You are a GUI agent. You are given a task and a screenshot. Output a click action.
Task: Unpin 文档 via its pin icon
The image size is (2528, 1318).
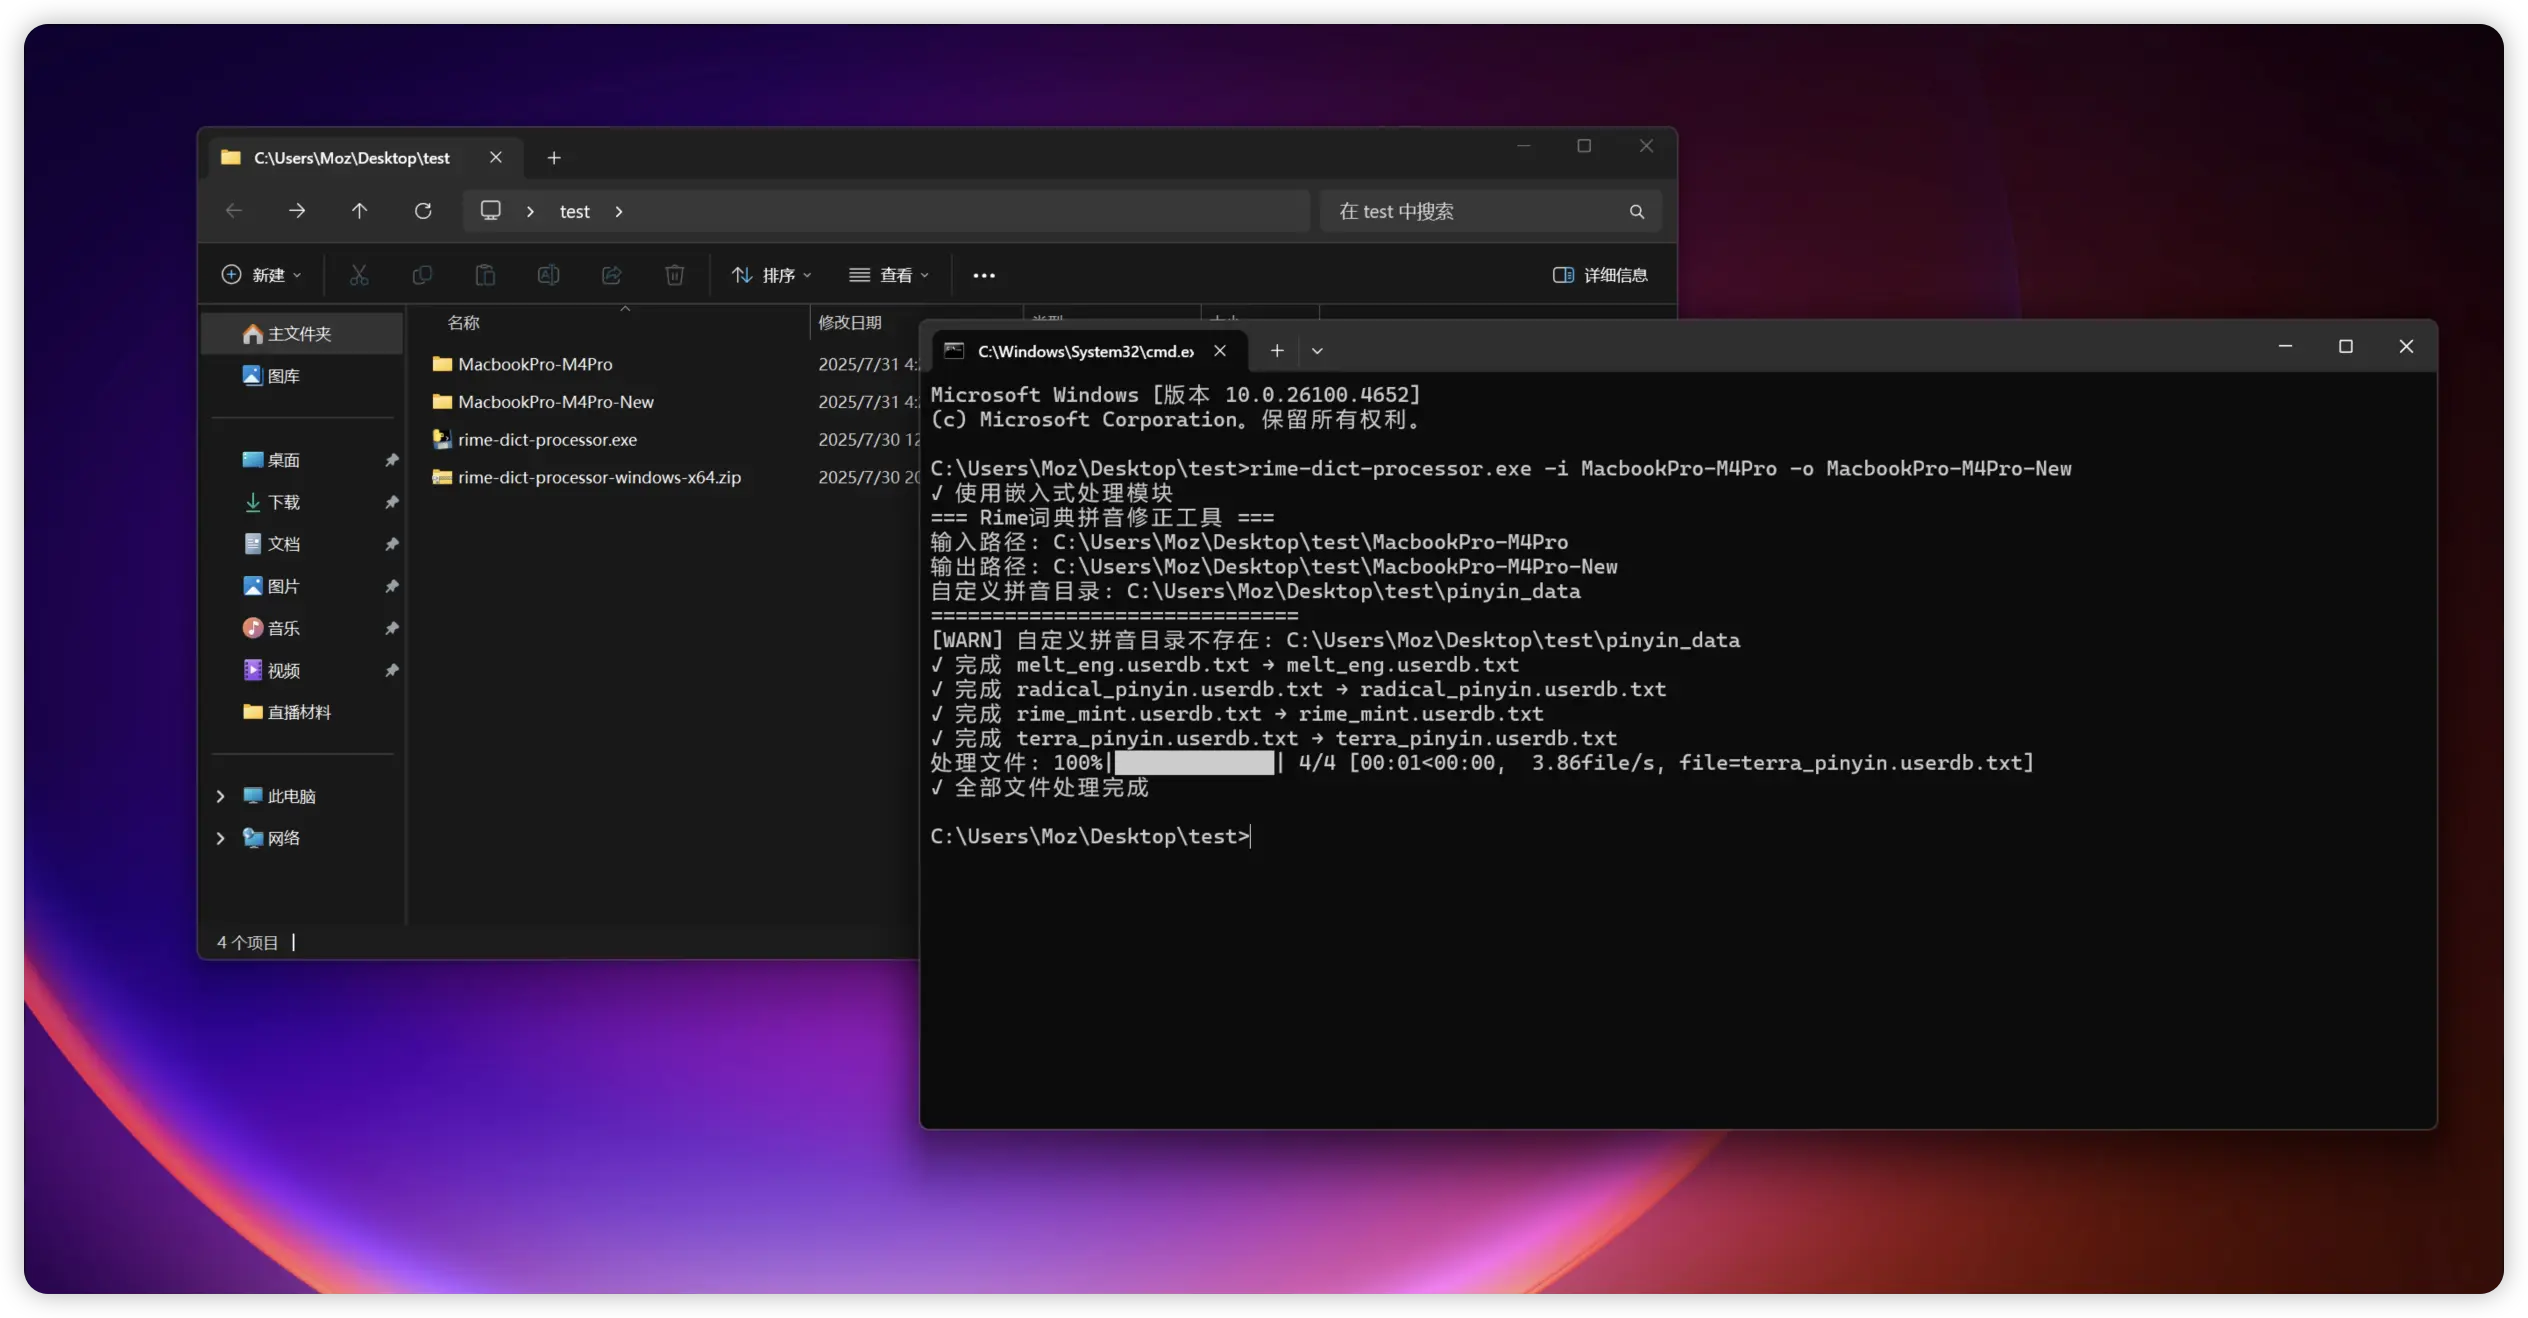pyautogui.click(x=392, y=544)
